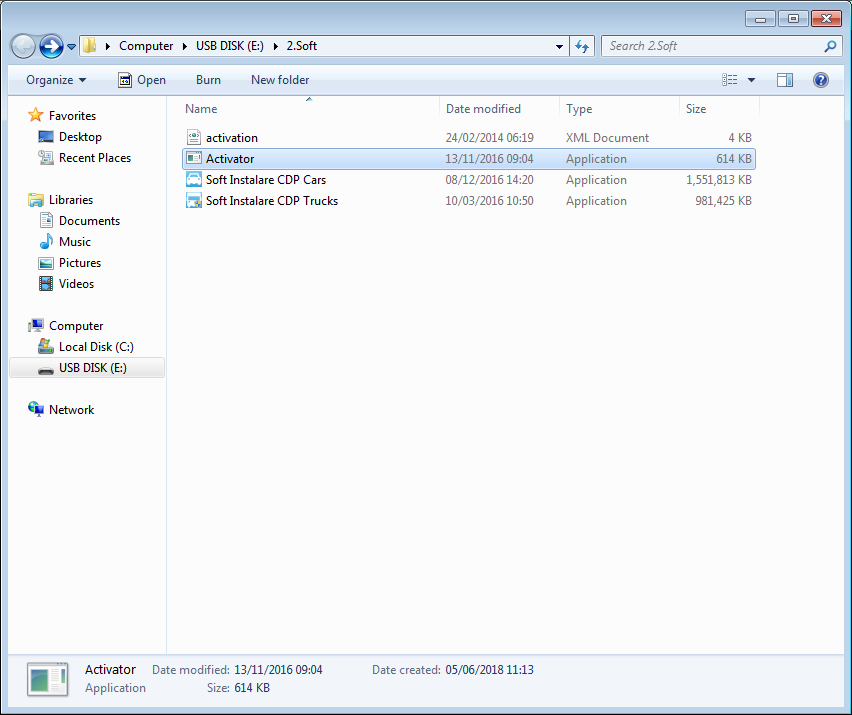
Task: Go forward with the Forward arrow button
Action: 52,47
